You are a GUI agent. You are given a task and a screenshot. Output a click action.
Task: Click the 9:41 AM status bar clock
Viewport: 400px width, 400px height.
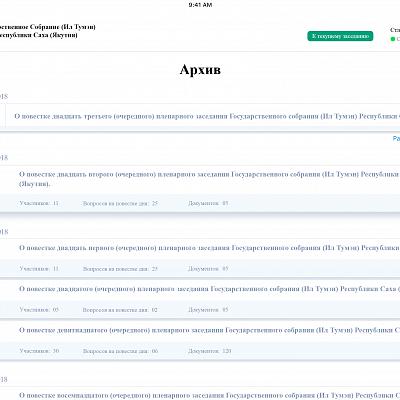[200, 5]
